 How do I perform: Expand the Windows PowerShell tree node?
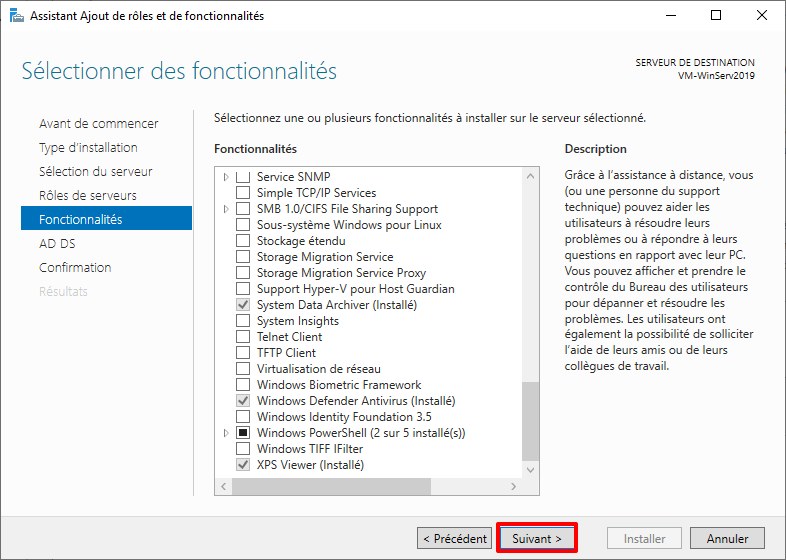(x=226, y=433)
